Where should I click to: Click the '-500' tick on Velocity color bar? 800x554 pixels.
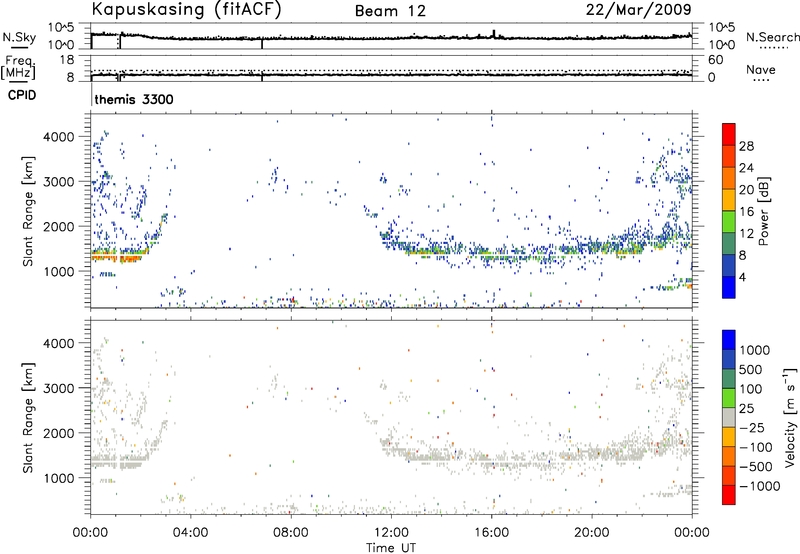point(756,466)
